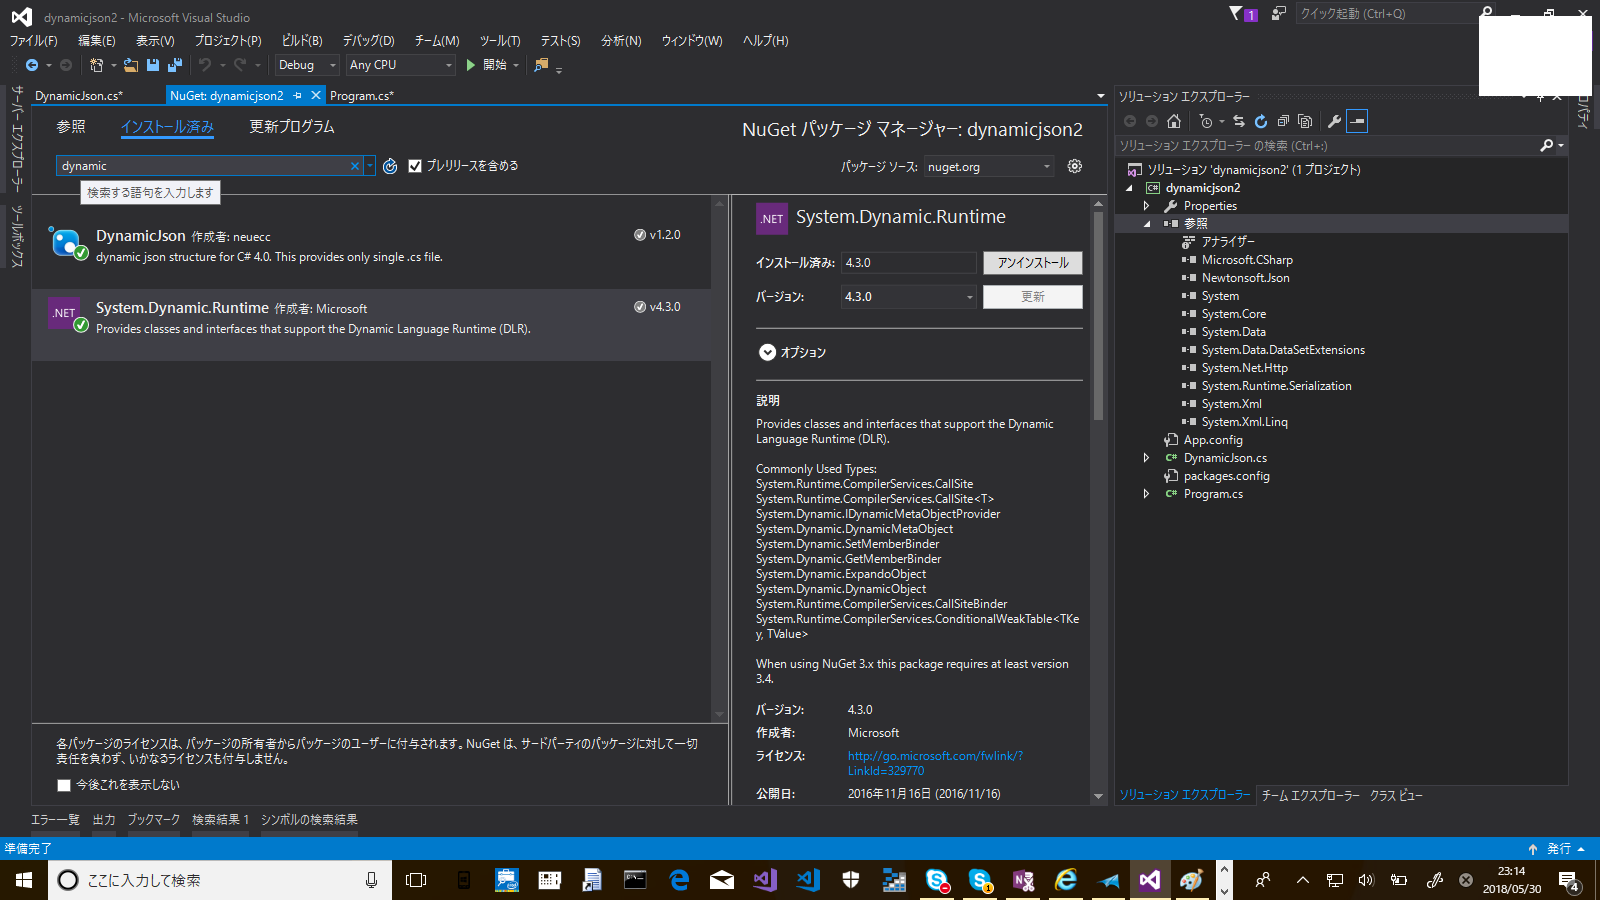Open the NuGet Updates tab
1600x900 pixels.
[x=292, y=127]
